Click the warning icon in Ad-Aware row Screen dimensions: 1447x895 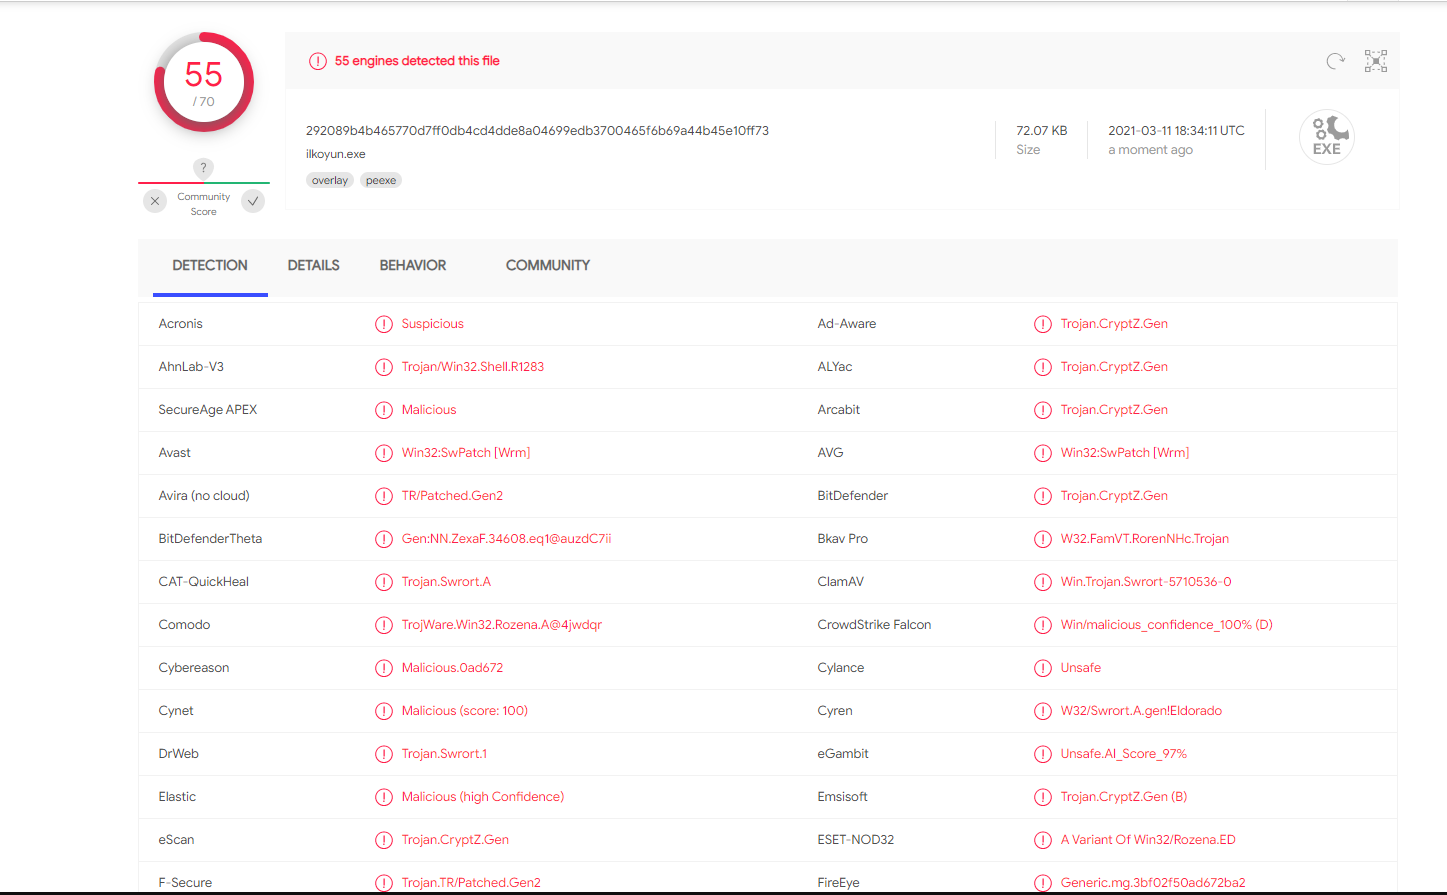pyautogui.click(x=1043, y=324)
